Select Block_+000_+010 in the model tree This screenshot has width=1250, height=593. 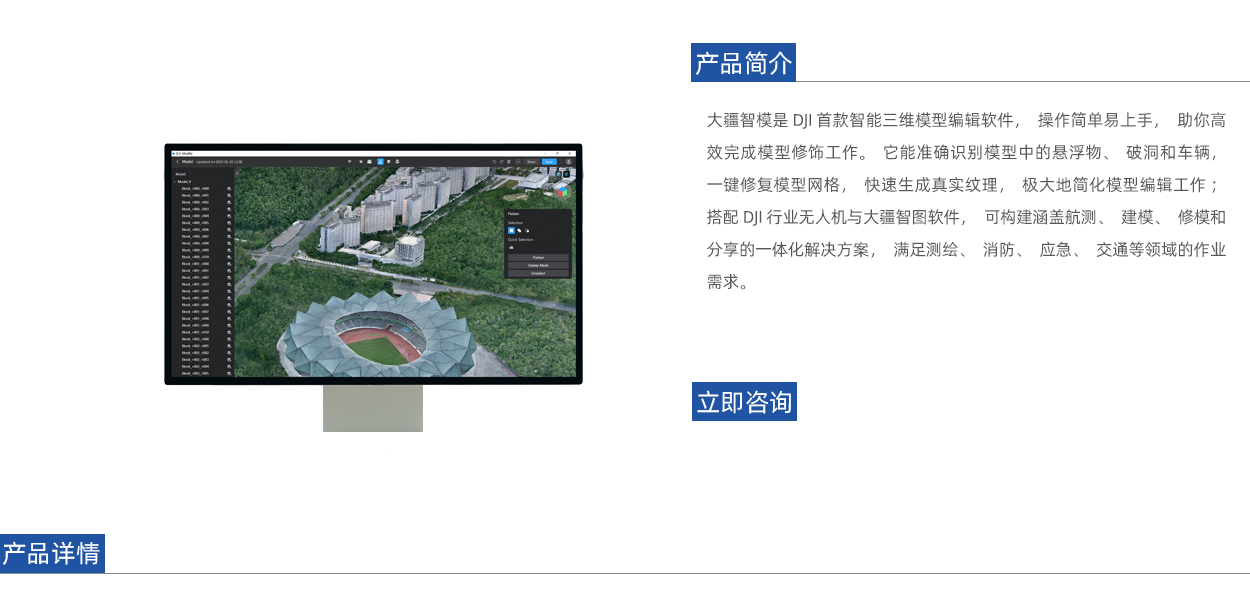[195, 257]
